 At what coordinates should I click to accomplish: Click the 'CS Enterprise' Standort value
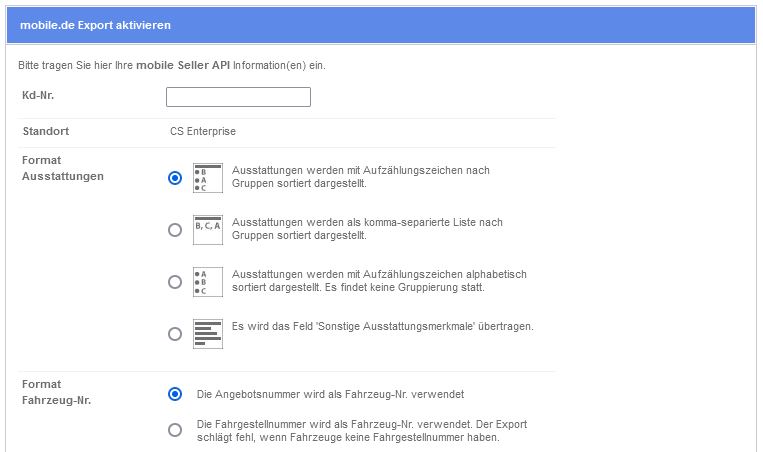203,131
